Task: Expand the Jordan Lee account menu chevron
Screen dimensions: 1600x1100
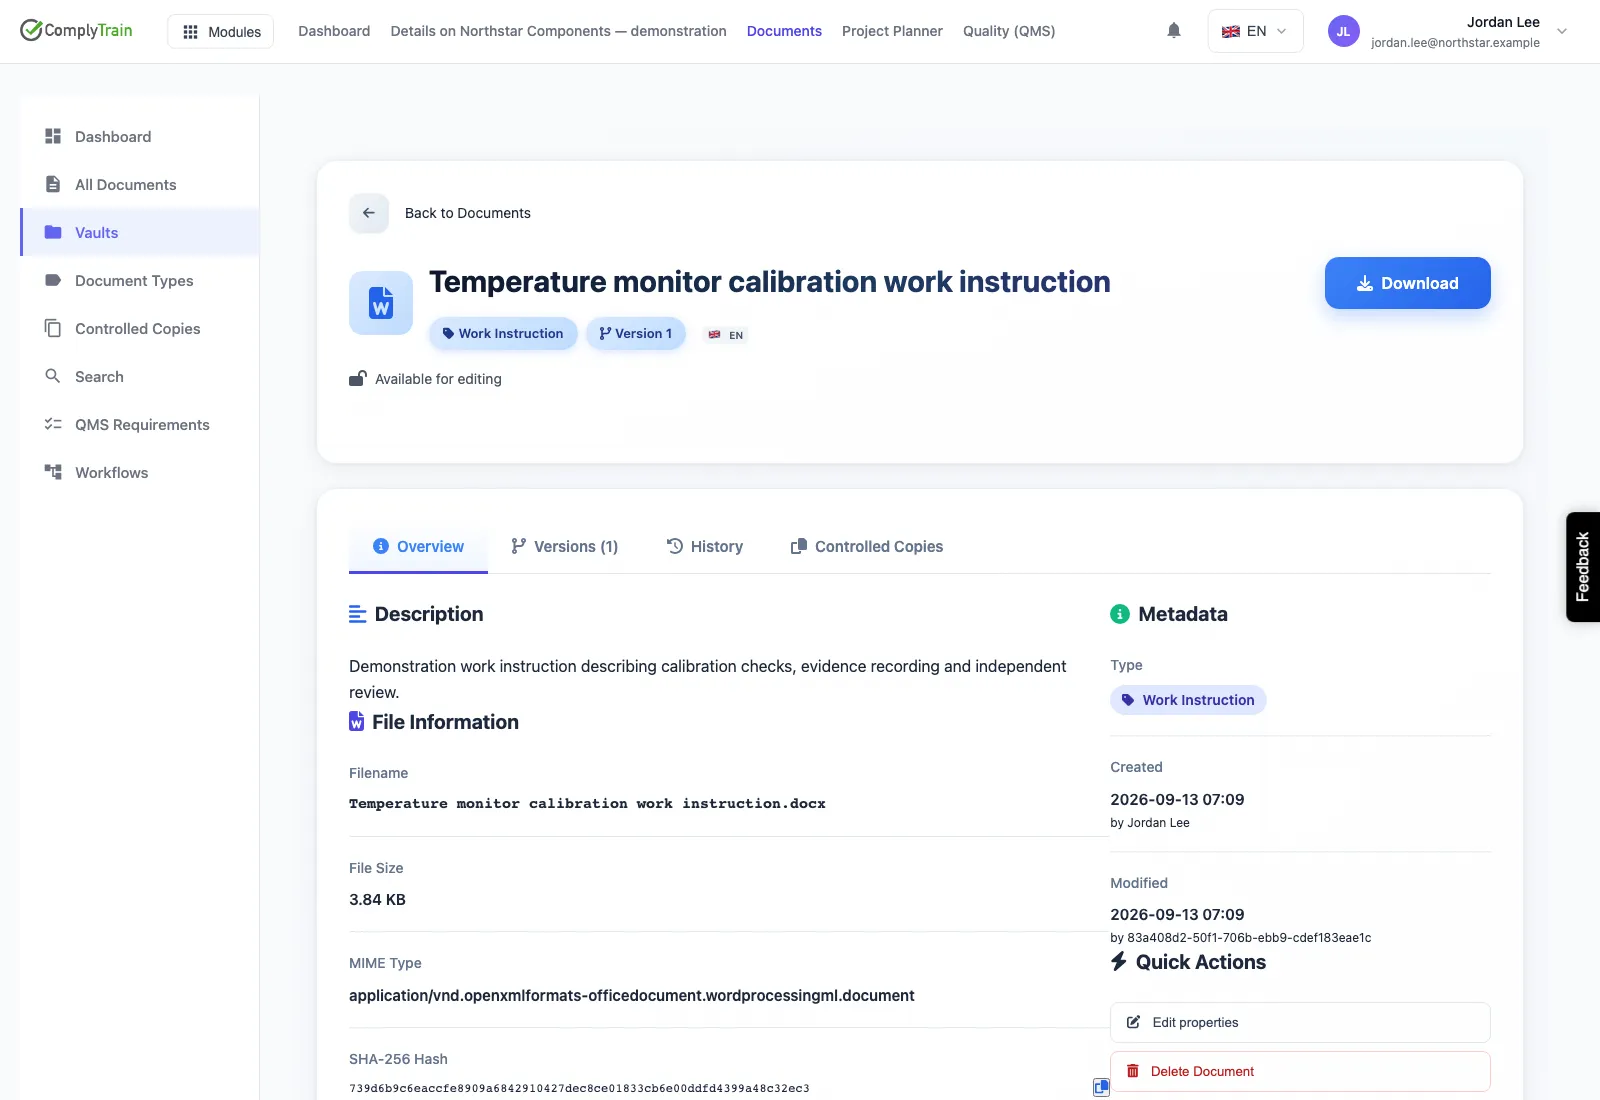Action: pyautogui.click(x=1562, y=31)
